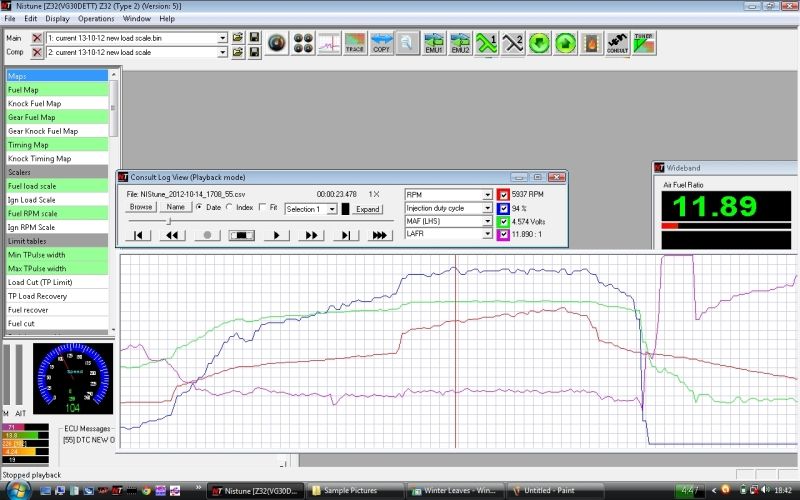This screenshot has height=500, width=800.
Task: Toggle the red RPM trace checkbox
Action: (x=503, y=194)
